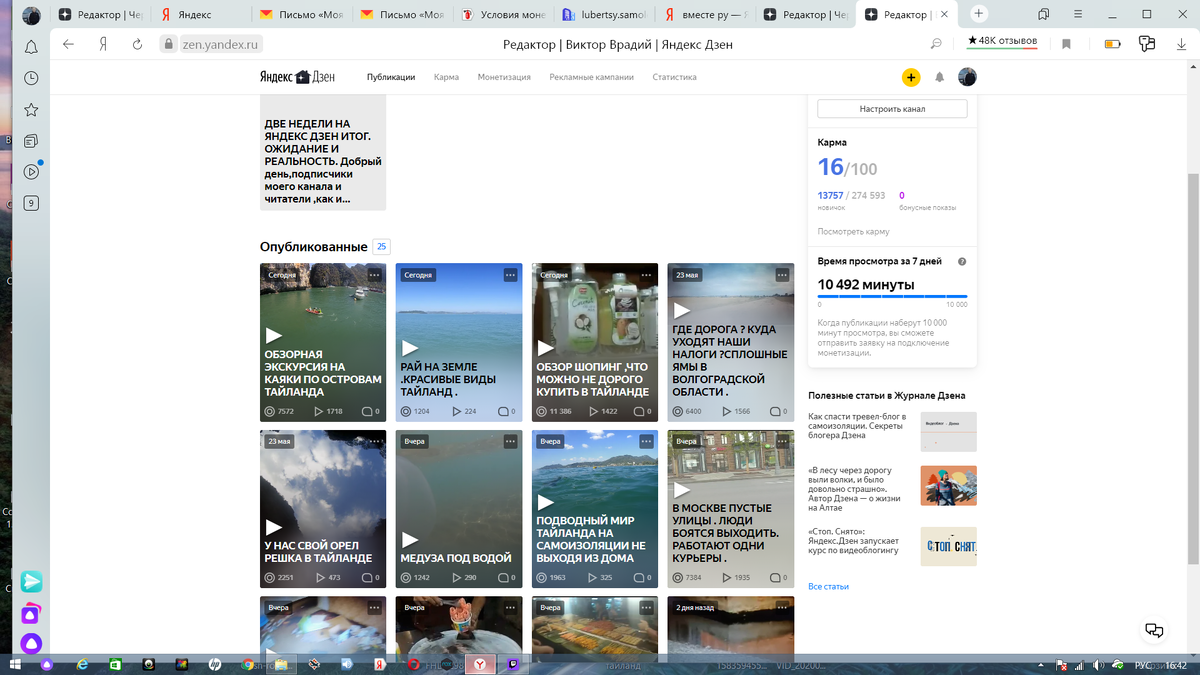
Task: Open the HP icon in the taskbar
Action: [x=215, y=664]
